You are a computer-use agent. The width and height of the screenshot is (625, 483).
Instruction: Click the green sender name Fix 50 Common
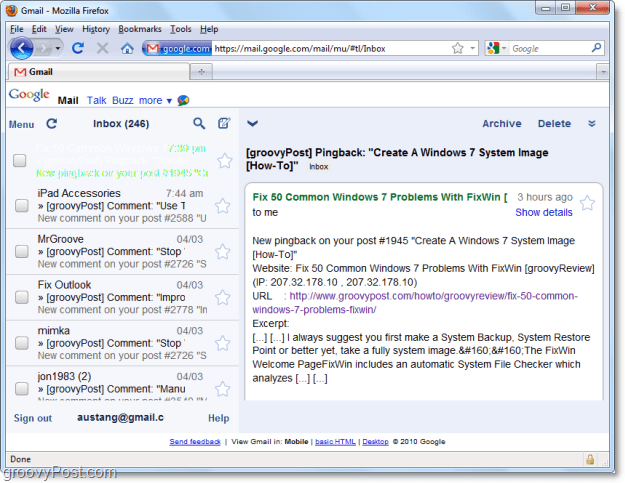point(380,197)
